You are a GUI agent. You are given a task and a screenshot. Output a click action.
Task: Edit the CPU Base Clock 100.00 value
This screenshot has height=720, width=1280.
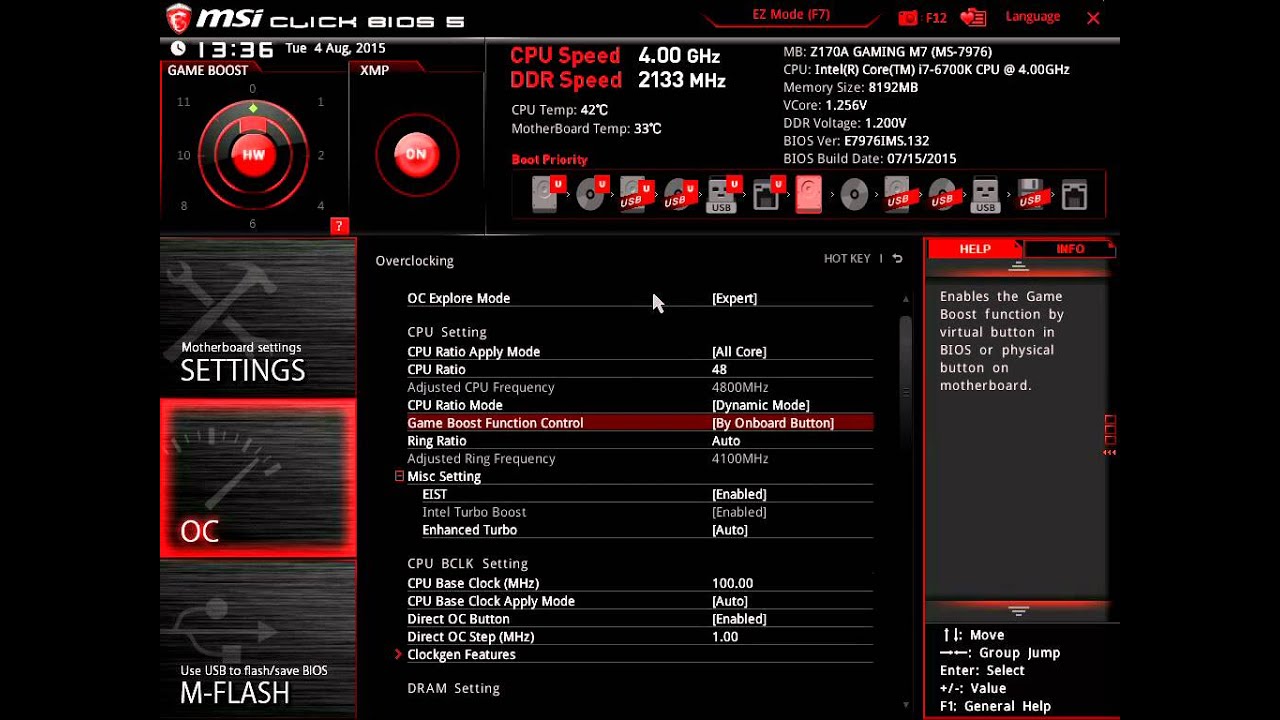(732, 583)
